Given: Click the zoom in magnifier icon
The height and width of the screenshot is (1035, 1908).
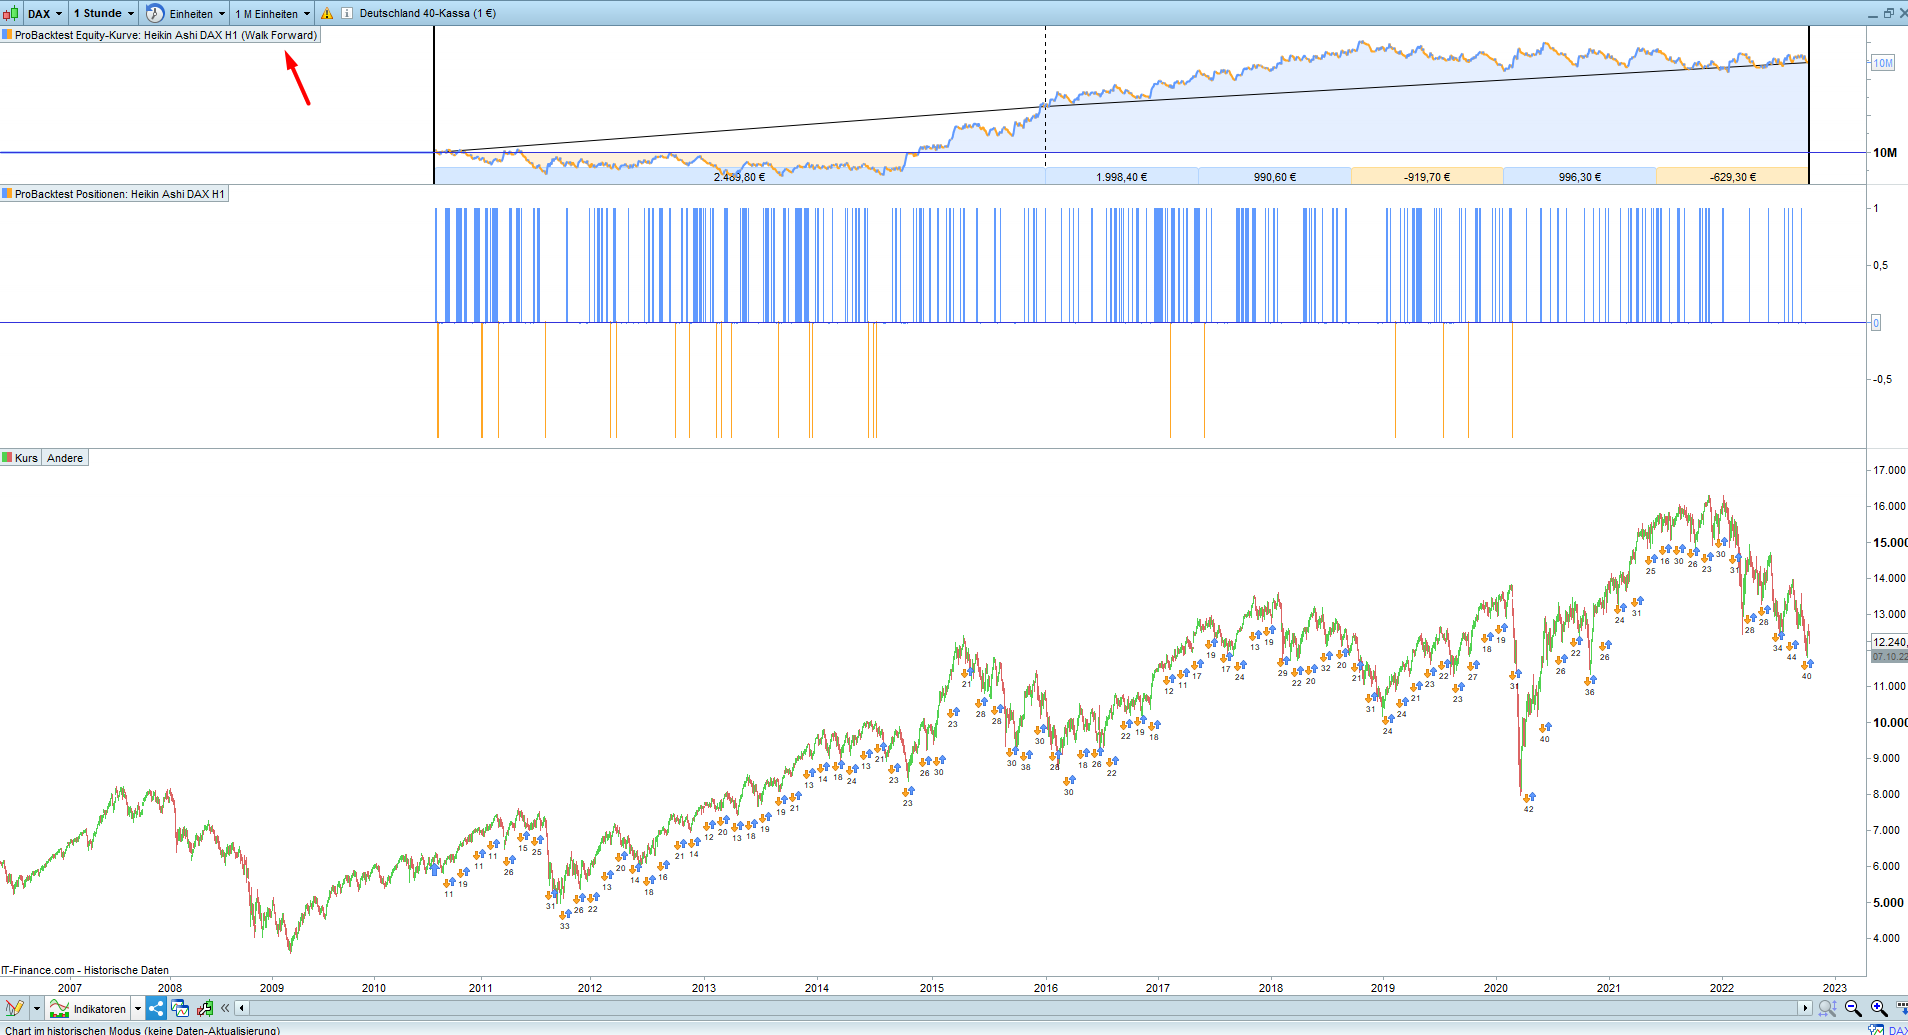Looking at the screenshot, I should 1879,1008.
